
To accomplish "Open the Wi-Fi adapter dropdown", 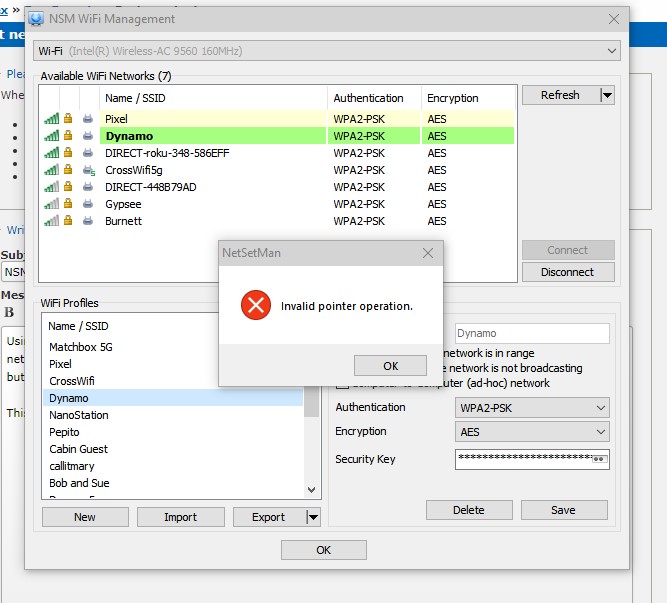I will 326,51.
